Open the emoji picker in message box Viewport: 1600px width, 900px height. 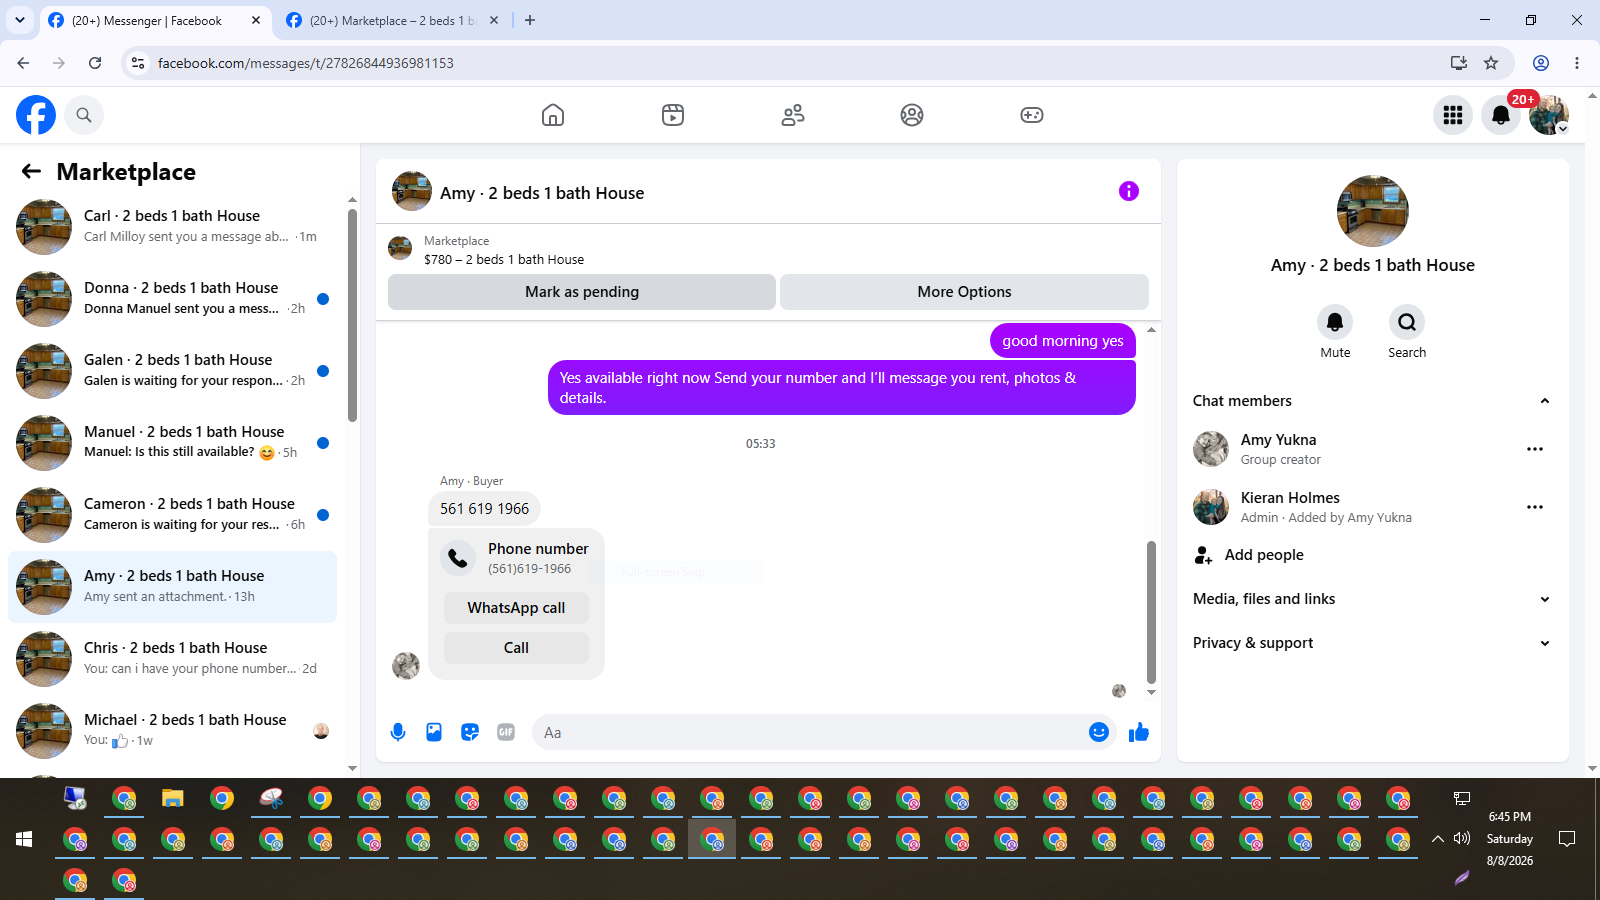(1099, 732)
